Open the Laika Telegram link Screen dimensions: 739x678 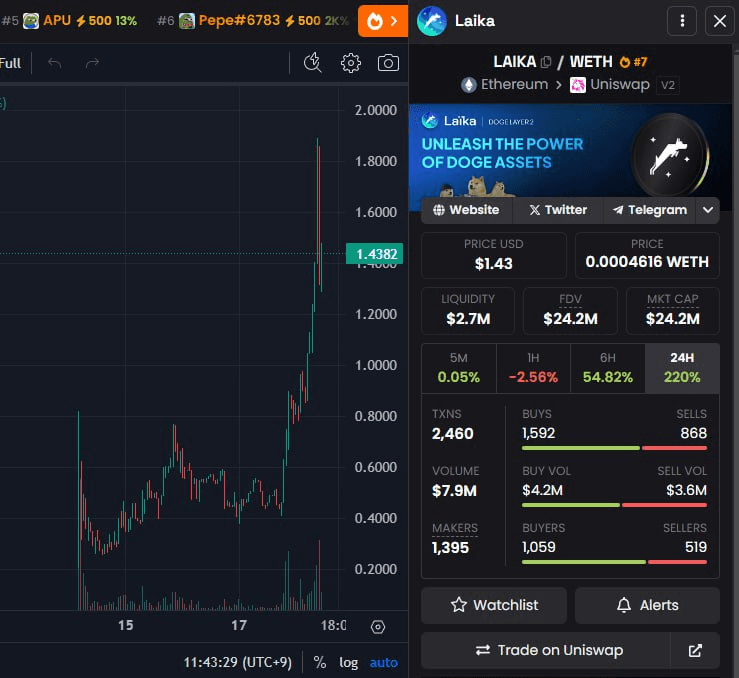click(650, 210)
